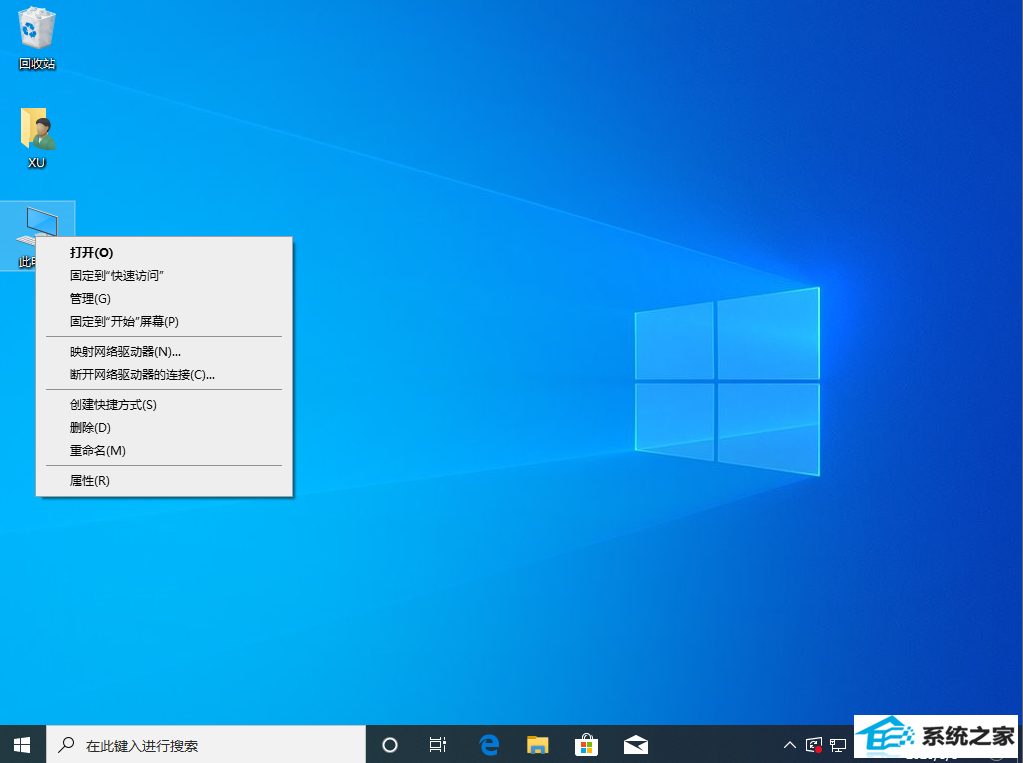
Task: Expand hidden system tray icons chevron
Action: coord(789,745)
